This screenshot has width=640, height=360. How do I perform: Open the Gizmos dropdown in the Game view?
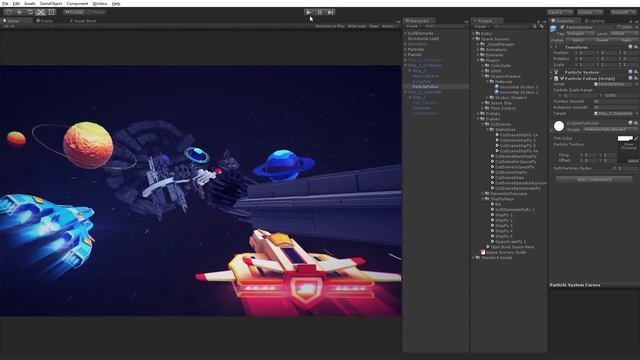click(x=389, y=26)
